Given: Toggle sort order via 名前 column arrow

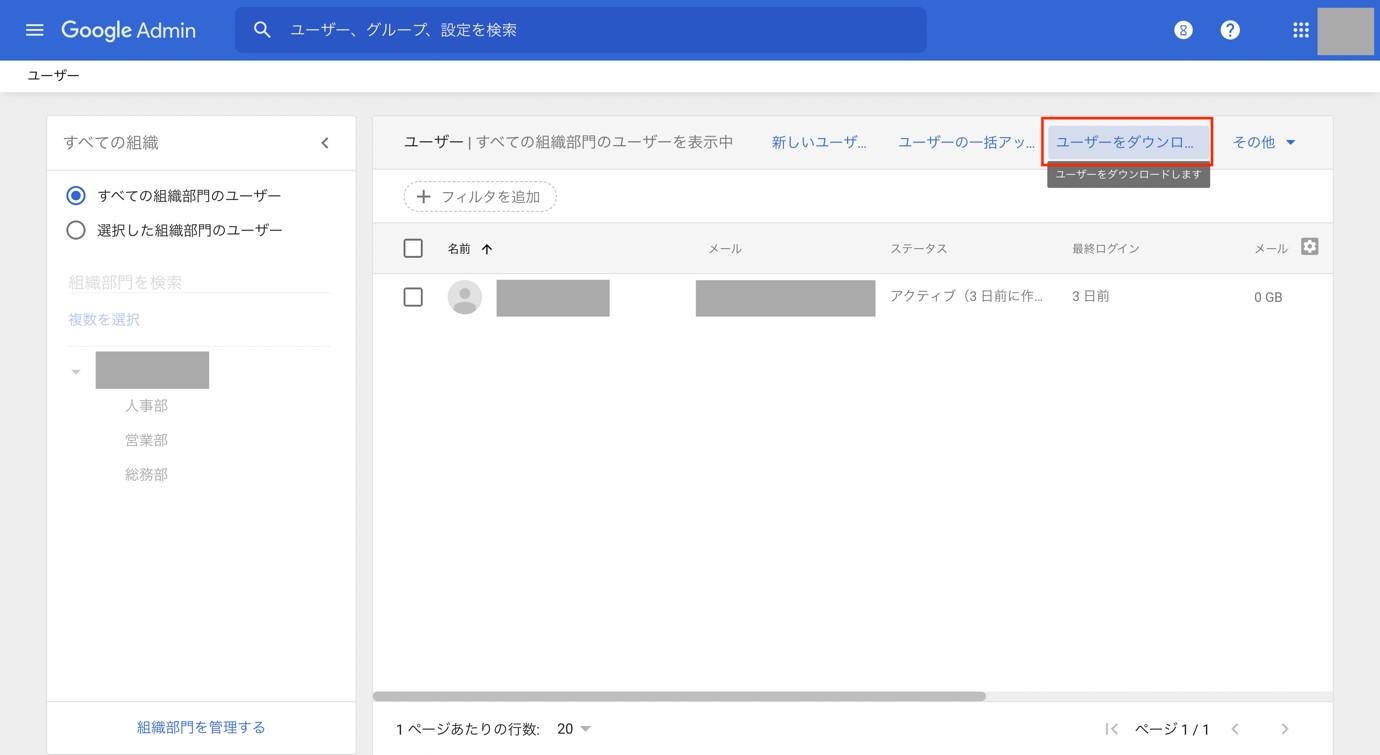Looking at the screenshot, I should click(486, 248).
